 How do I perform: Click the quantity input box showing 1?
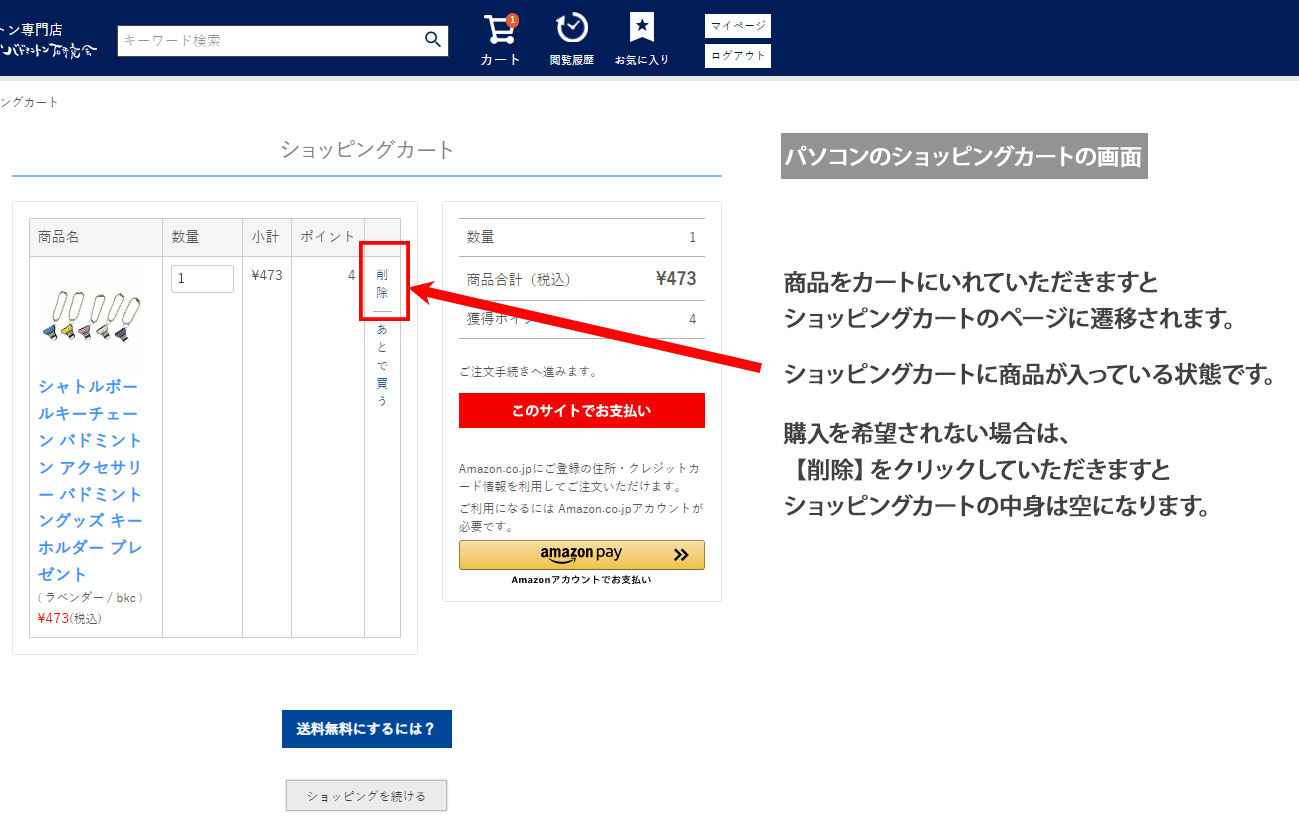point(202,279)
